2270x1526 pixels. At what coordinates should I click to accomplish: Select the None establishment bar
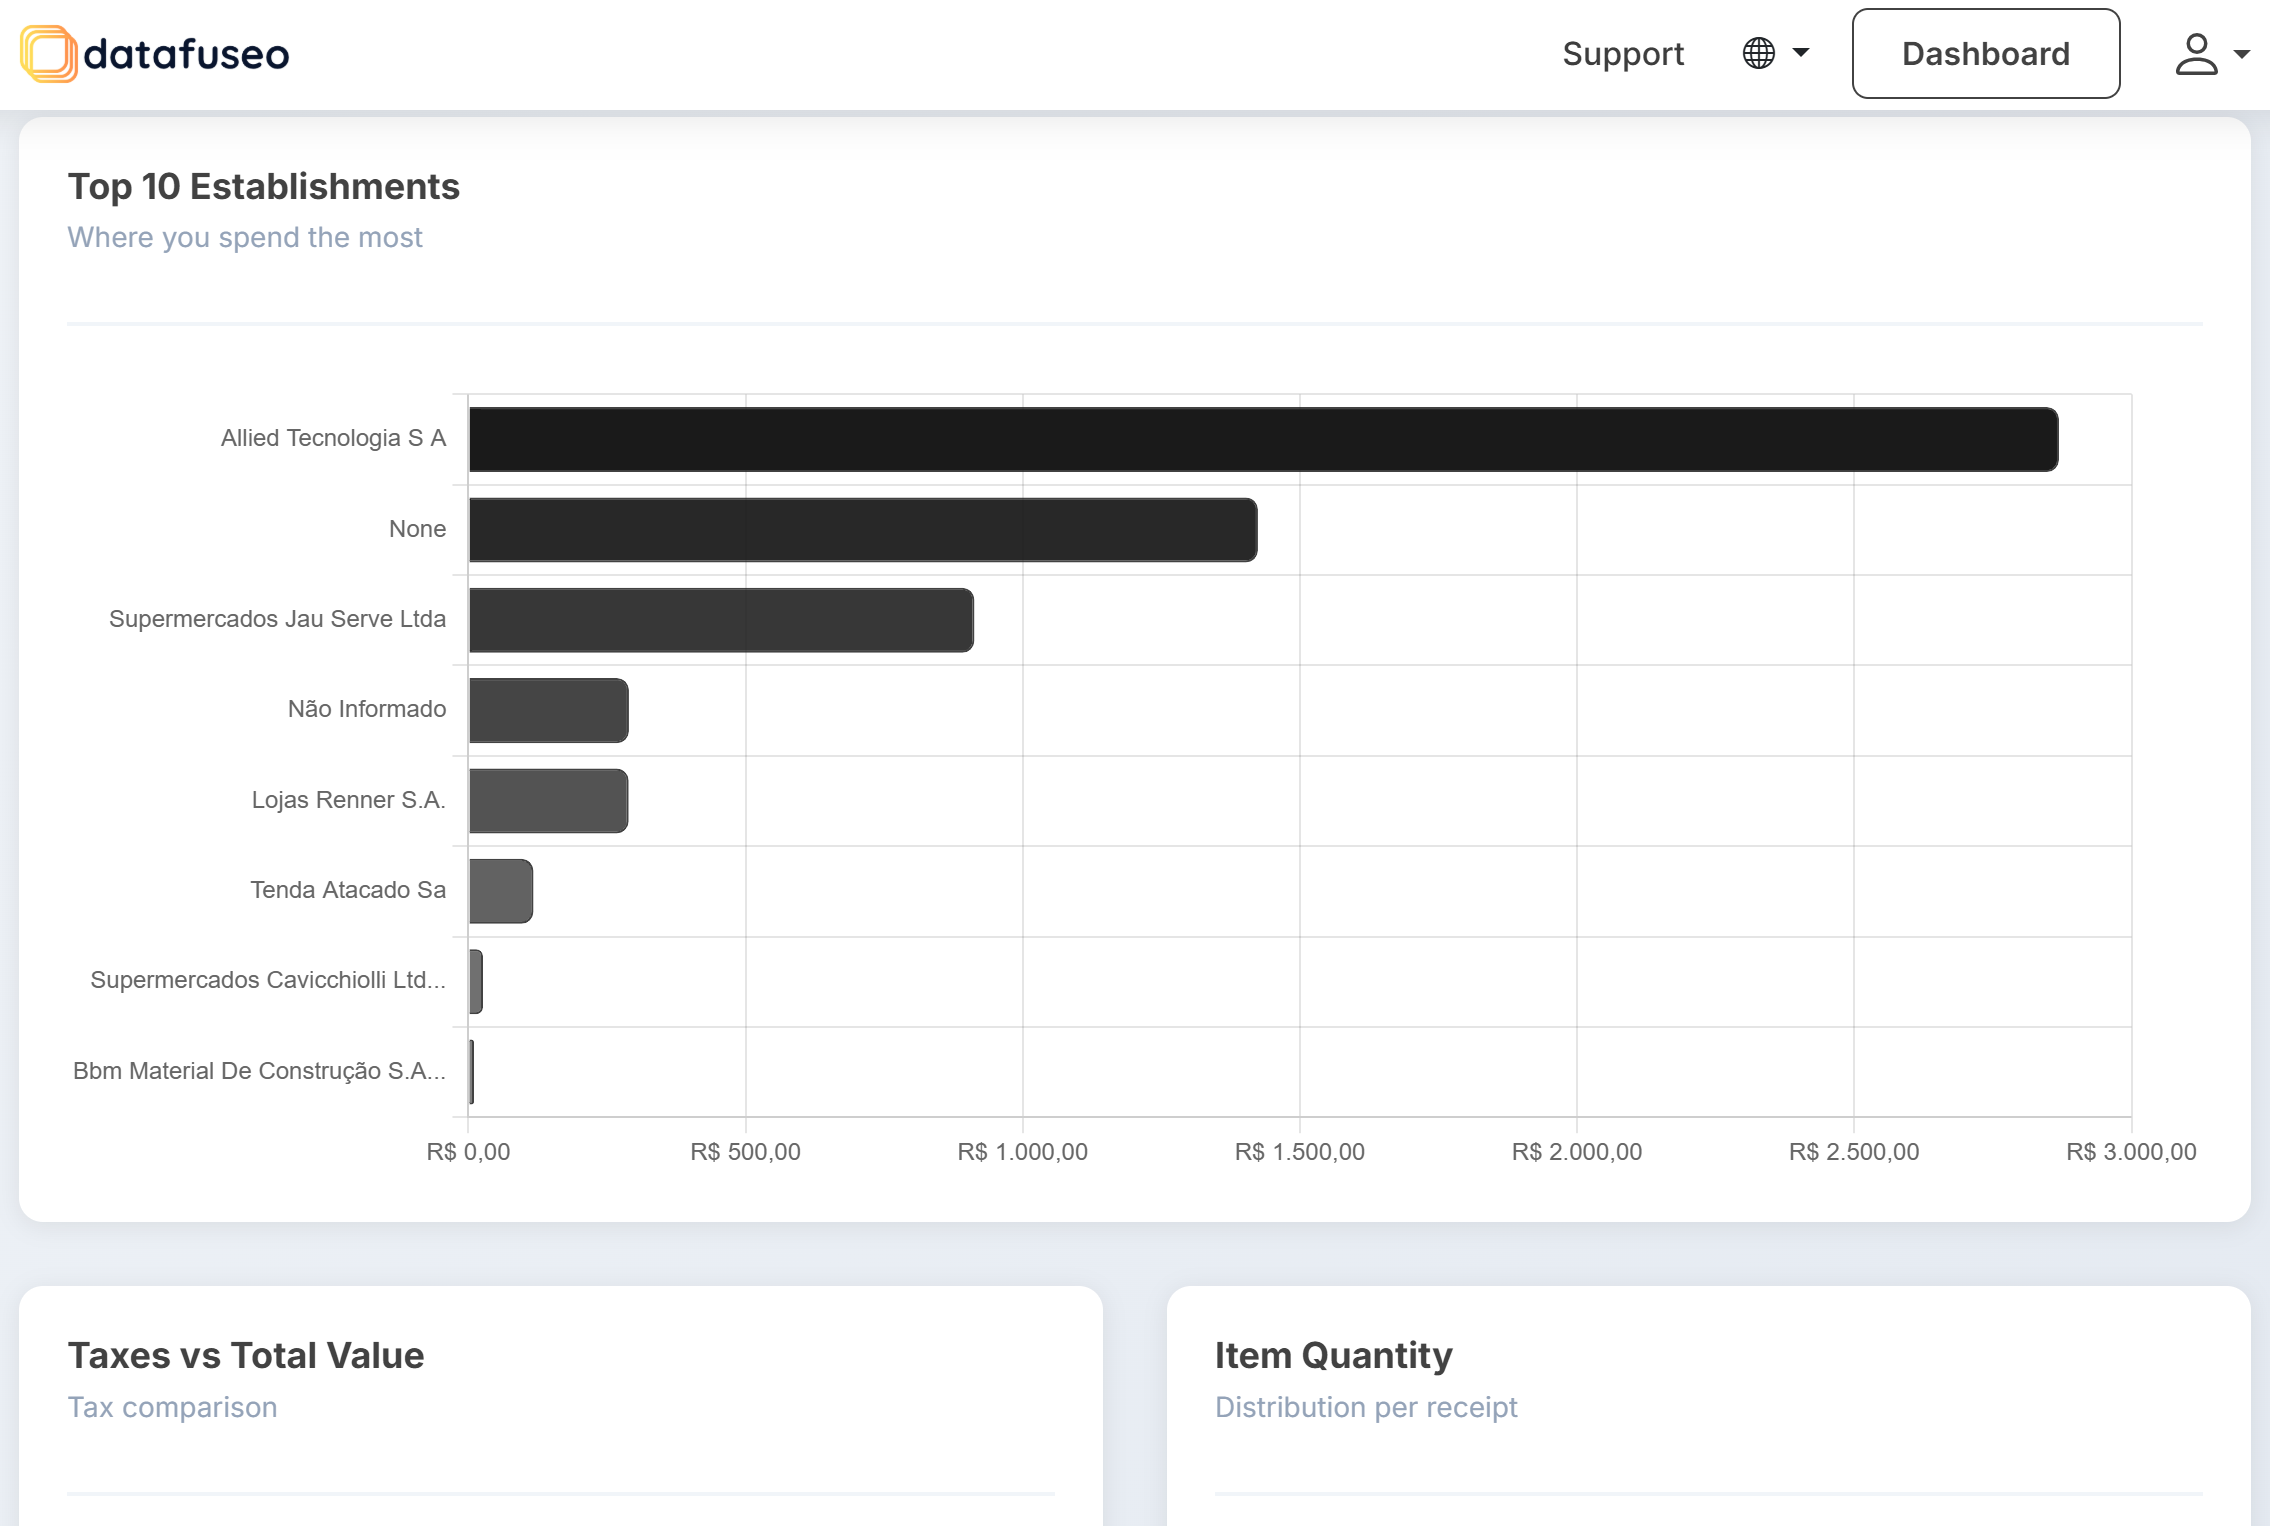[x=862, y=530]
